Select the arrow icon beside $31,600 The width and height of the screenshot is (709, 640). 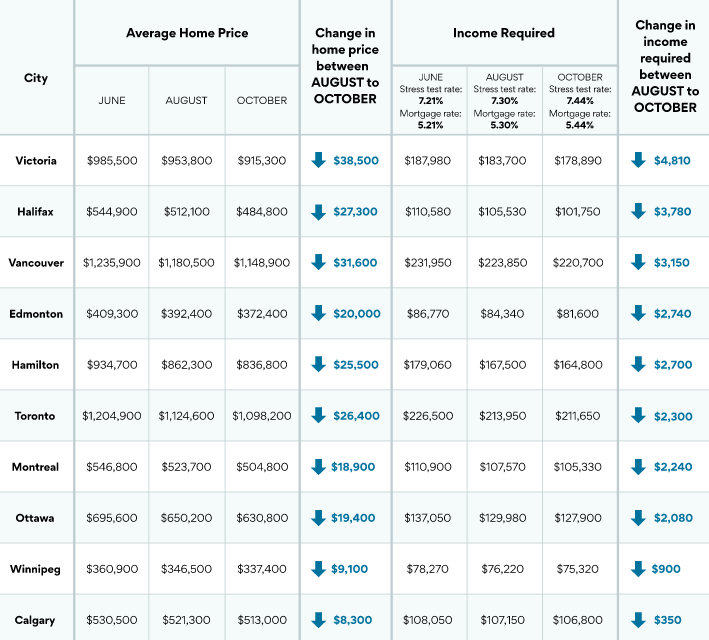tap(319, 262)
